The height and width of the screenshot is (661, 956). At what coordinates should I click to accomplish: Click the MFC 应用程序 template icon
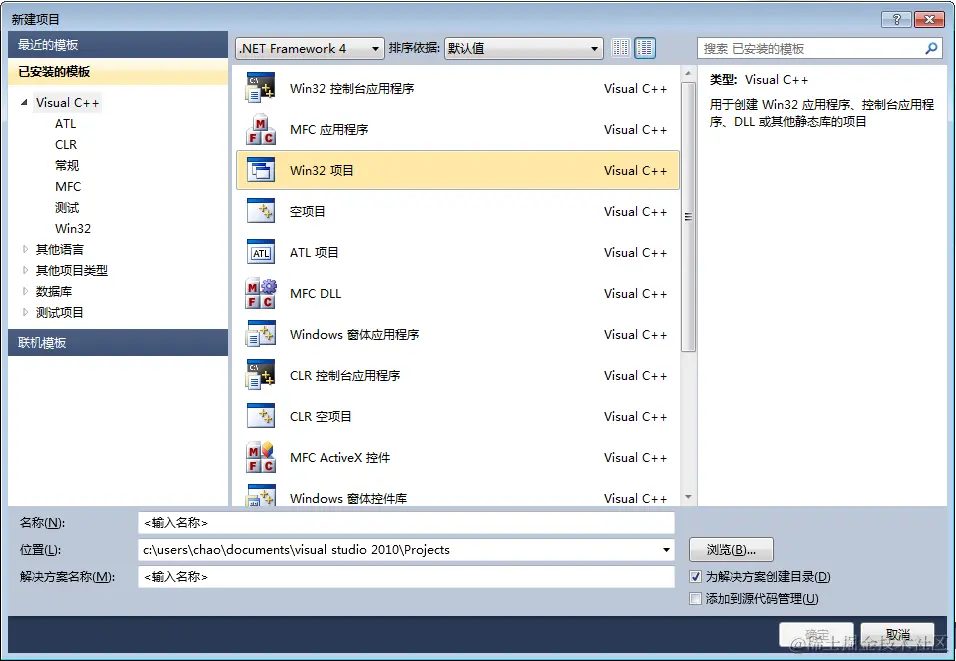pos(260,129)
